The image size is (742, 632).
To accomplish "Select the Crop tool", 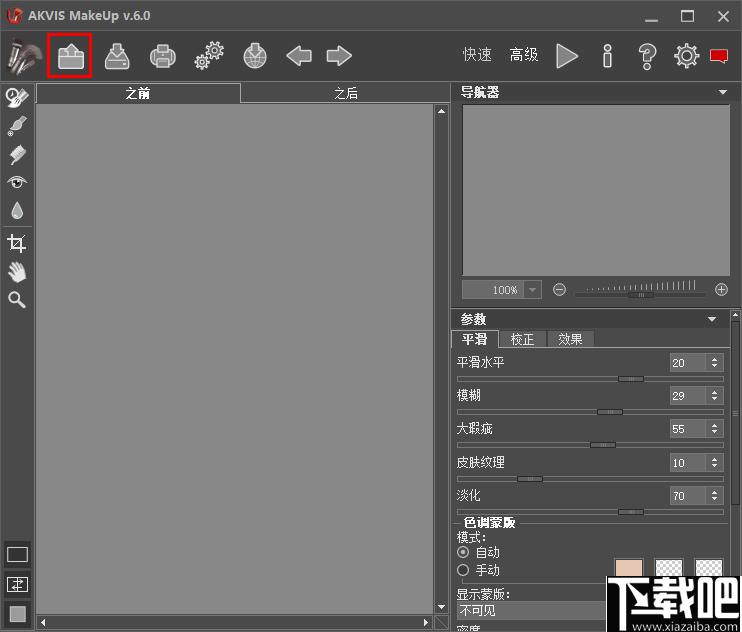I will click(x=17, y=243).
